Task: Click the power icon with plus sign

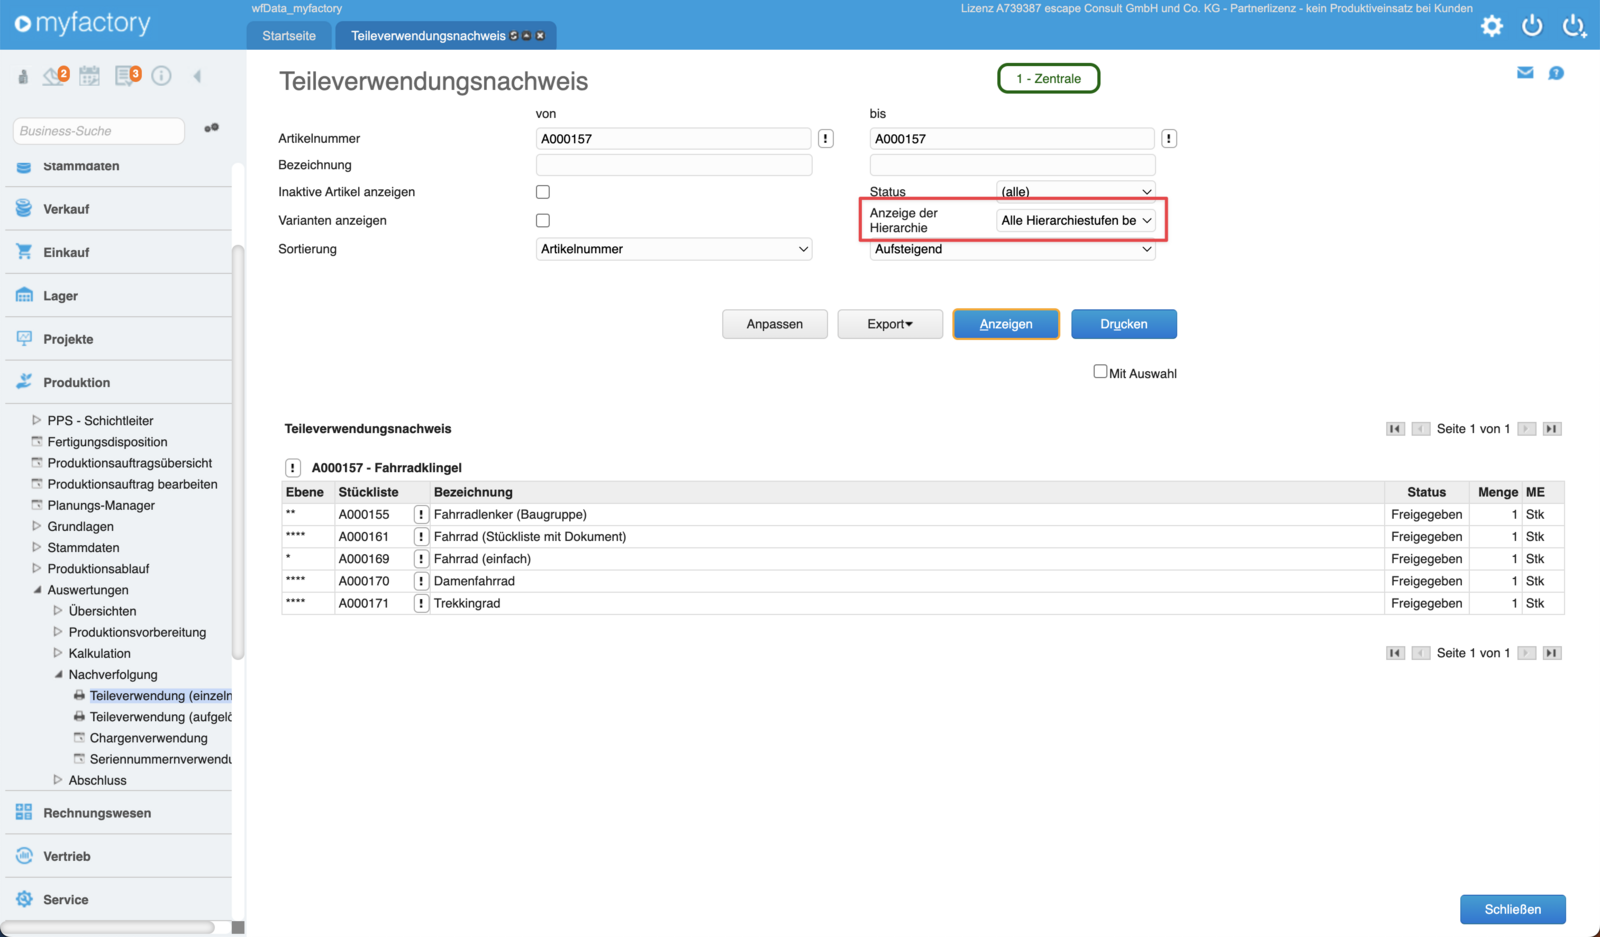Action: pyautogui.click(x=1574, y=26)
